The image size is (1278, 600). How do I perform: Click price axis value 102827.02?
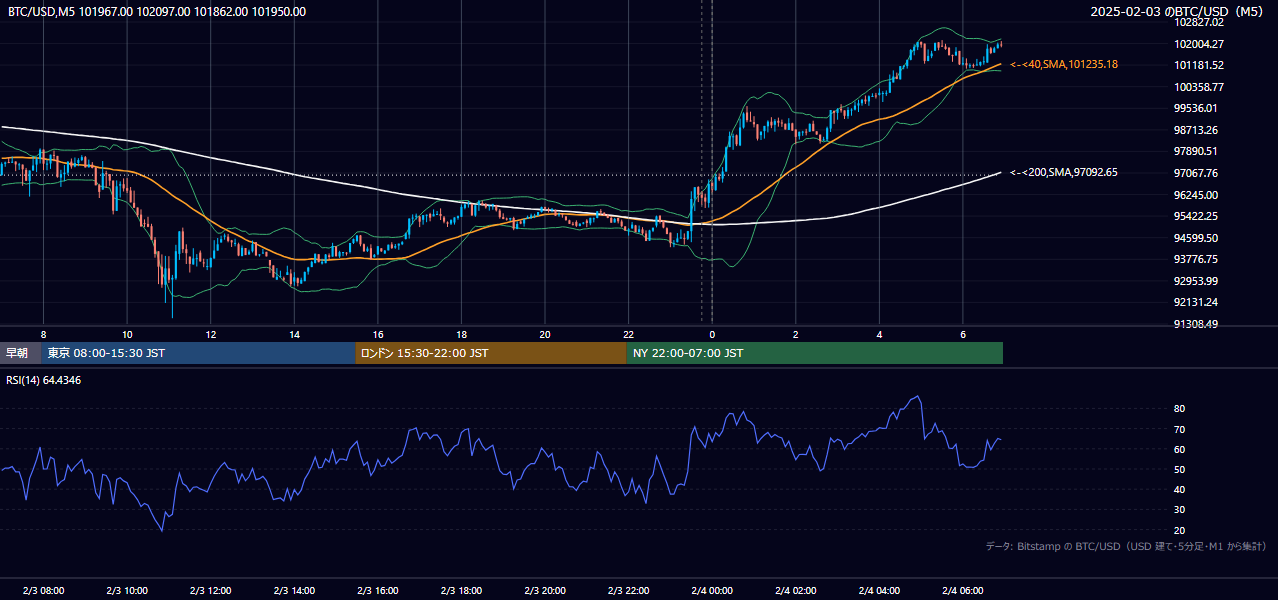(x=1200, y=22)
